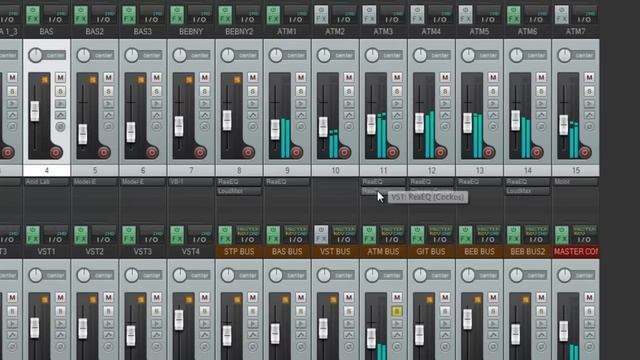Click the phase invert button on ATM1

pos(301,127)
